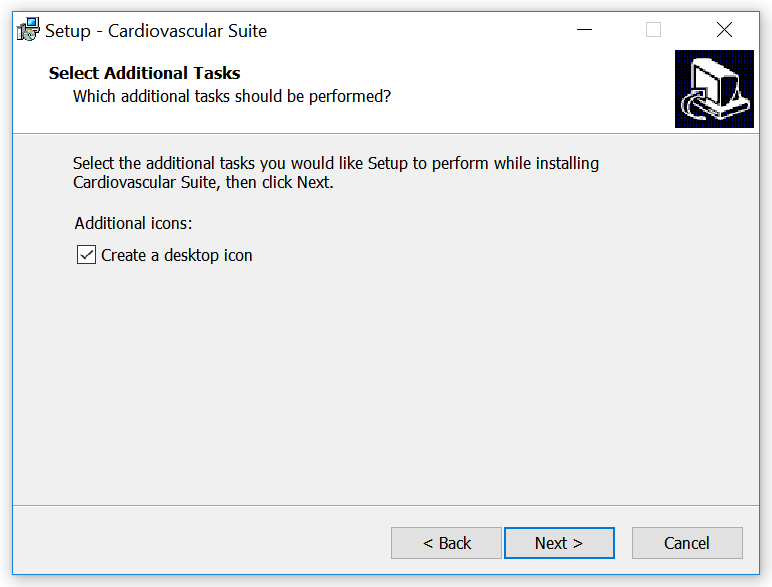Click "Which additional tasks should be performed?" text

pyautogui.click(x=231, y=96)
